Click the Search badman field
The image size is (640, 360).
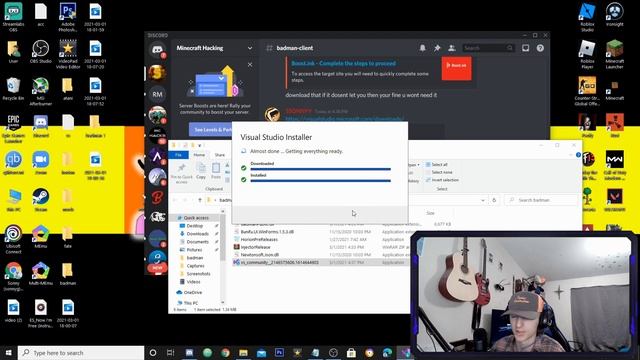coord(542,200)
